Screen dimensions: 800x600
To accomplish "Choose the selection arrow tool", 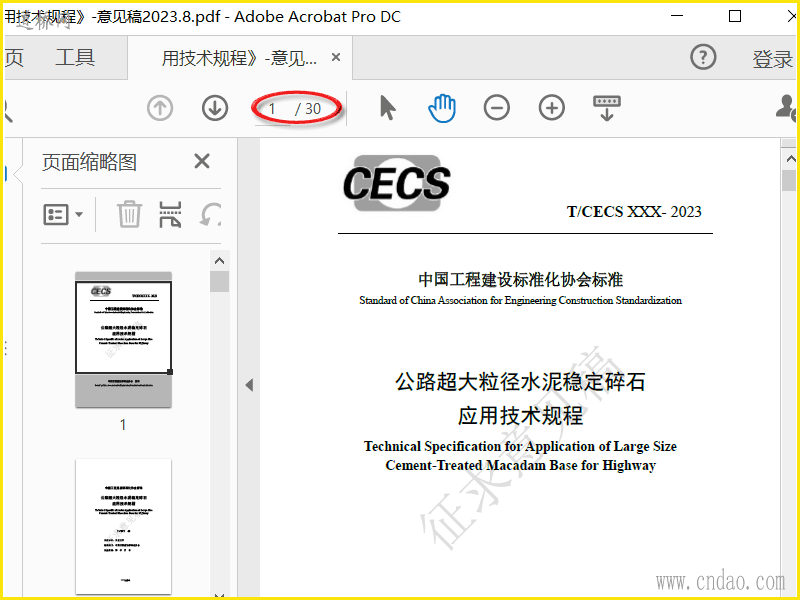I will pyautogui.click(x=388, y=108).
